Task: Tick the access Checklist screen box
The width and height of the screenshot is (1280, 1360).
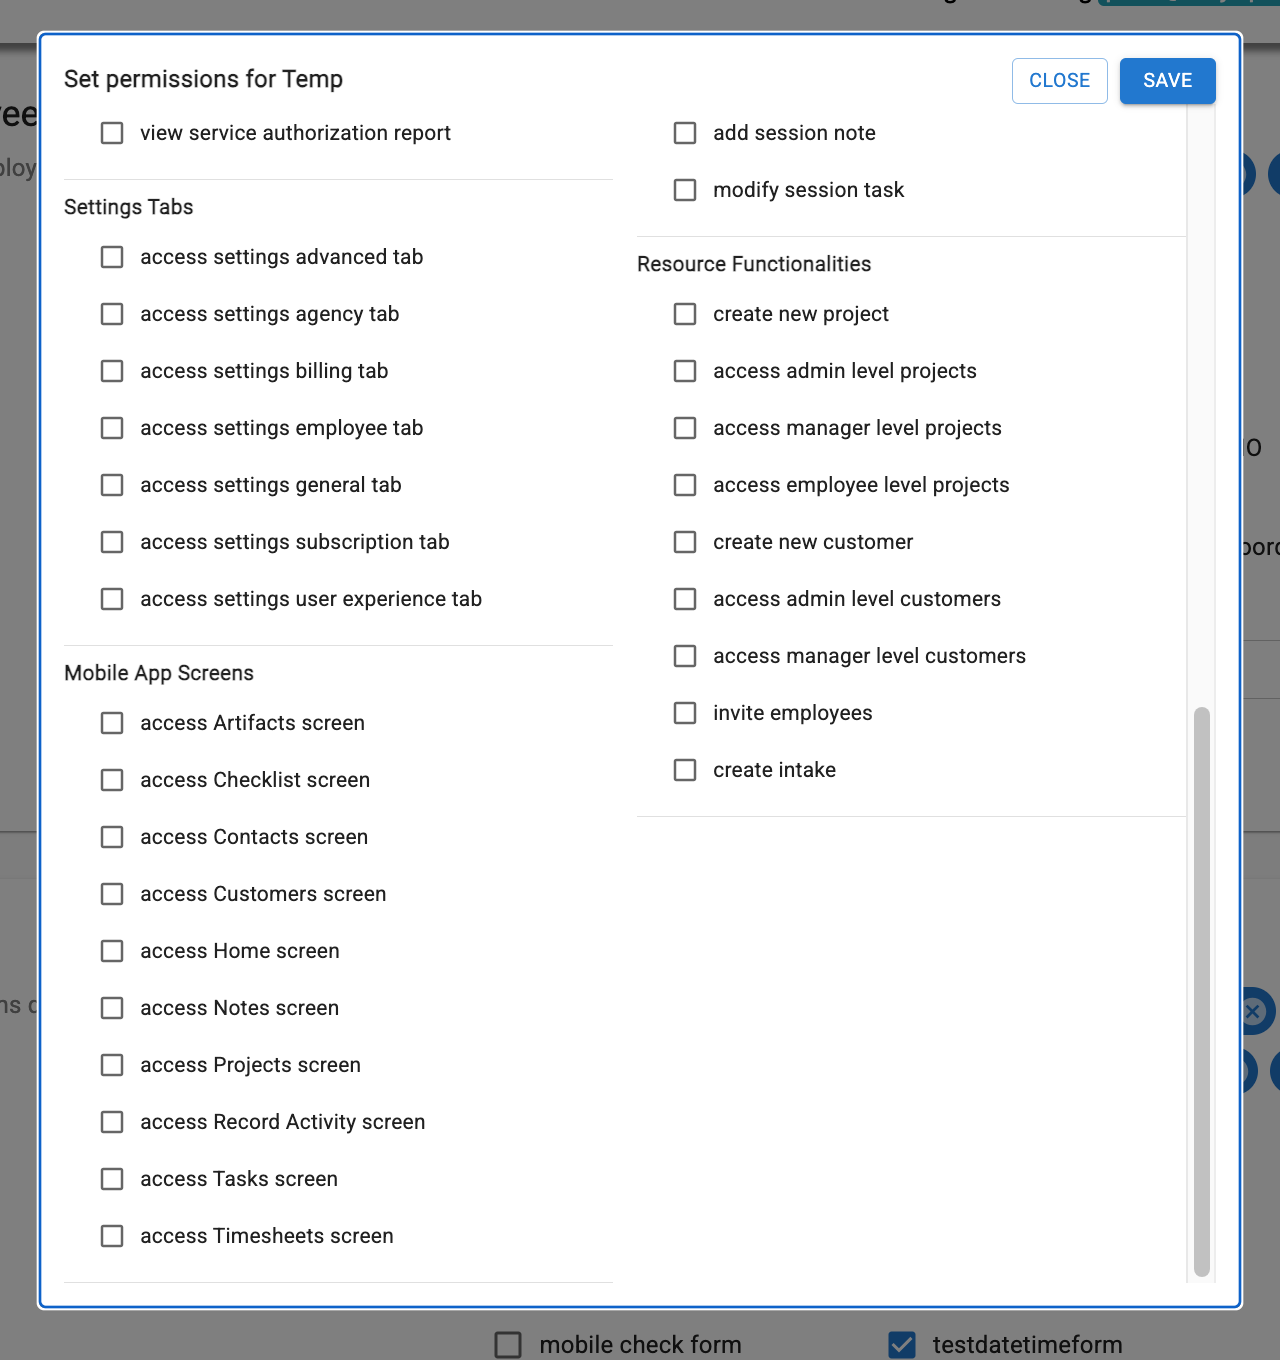Action: pyautogui.click(x=112, y=780)
